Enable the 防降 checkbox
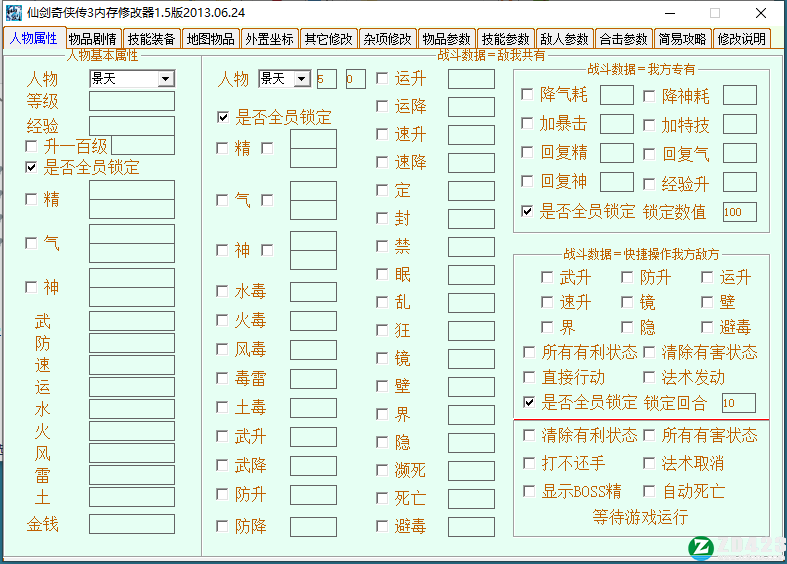The height and width of the screenshot is (564, 787). (x=222, y=526)
